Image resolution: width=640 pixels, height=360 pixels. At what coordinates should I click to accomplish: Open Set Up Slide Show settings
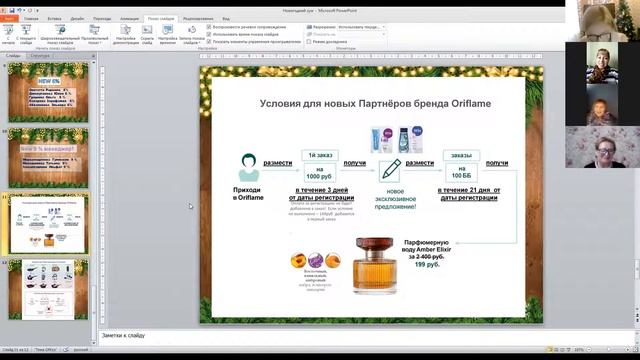(x=126, y=30)
